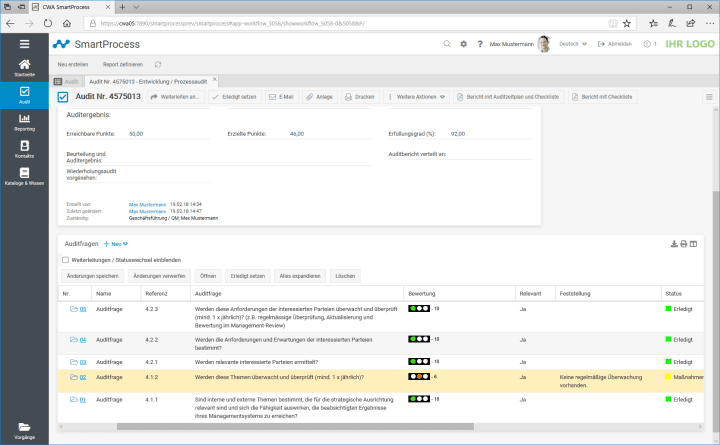Click the E-Mail button

coord(281,97)
